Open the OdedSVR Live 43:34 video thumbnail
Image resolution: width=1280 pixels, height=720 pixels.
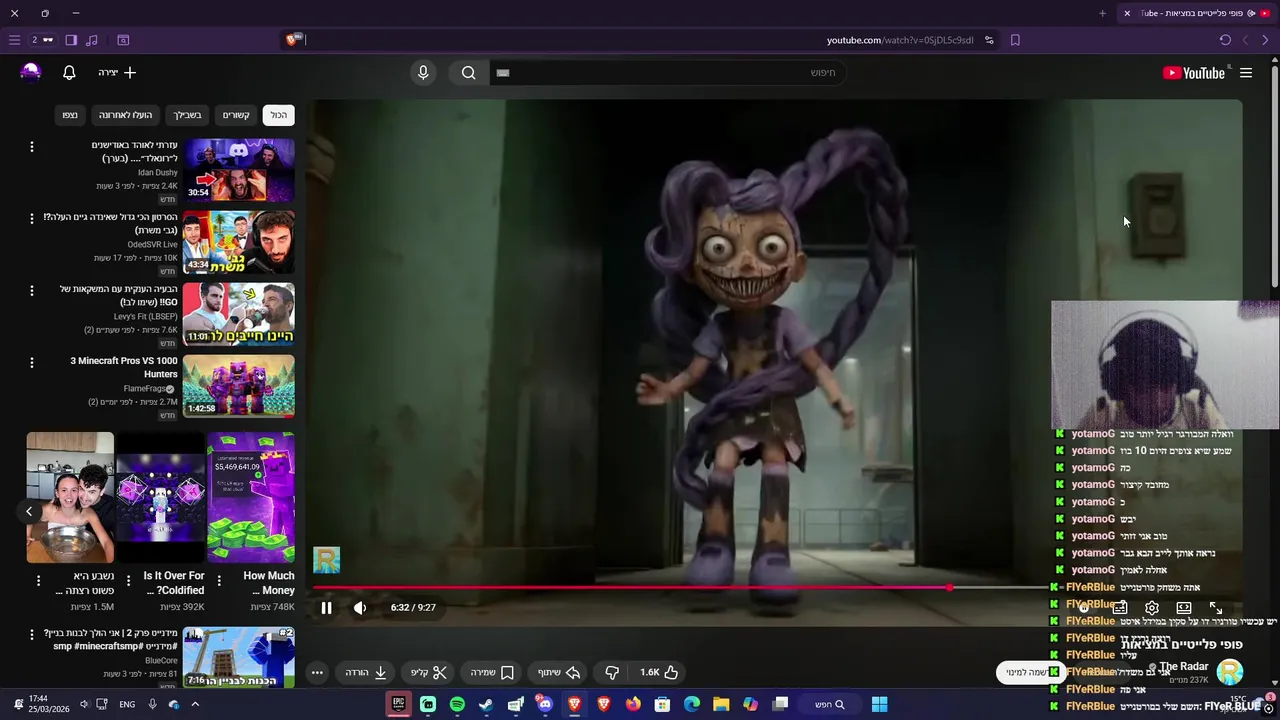click(x=238, y=242)
